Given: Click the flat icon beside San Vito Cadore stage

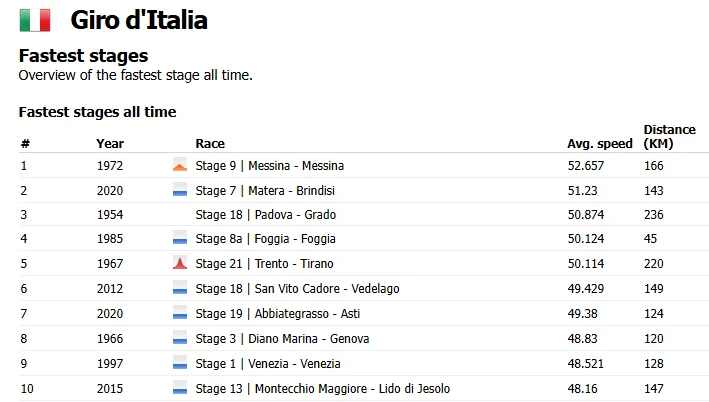Looking at the screenshot, I should (180, 288).
